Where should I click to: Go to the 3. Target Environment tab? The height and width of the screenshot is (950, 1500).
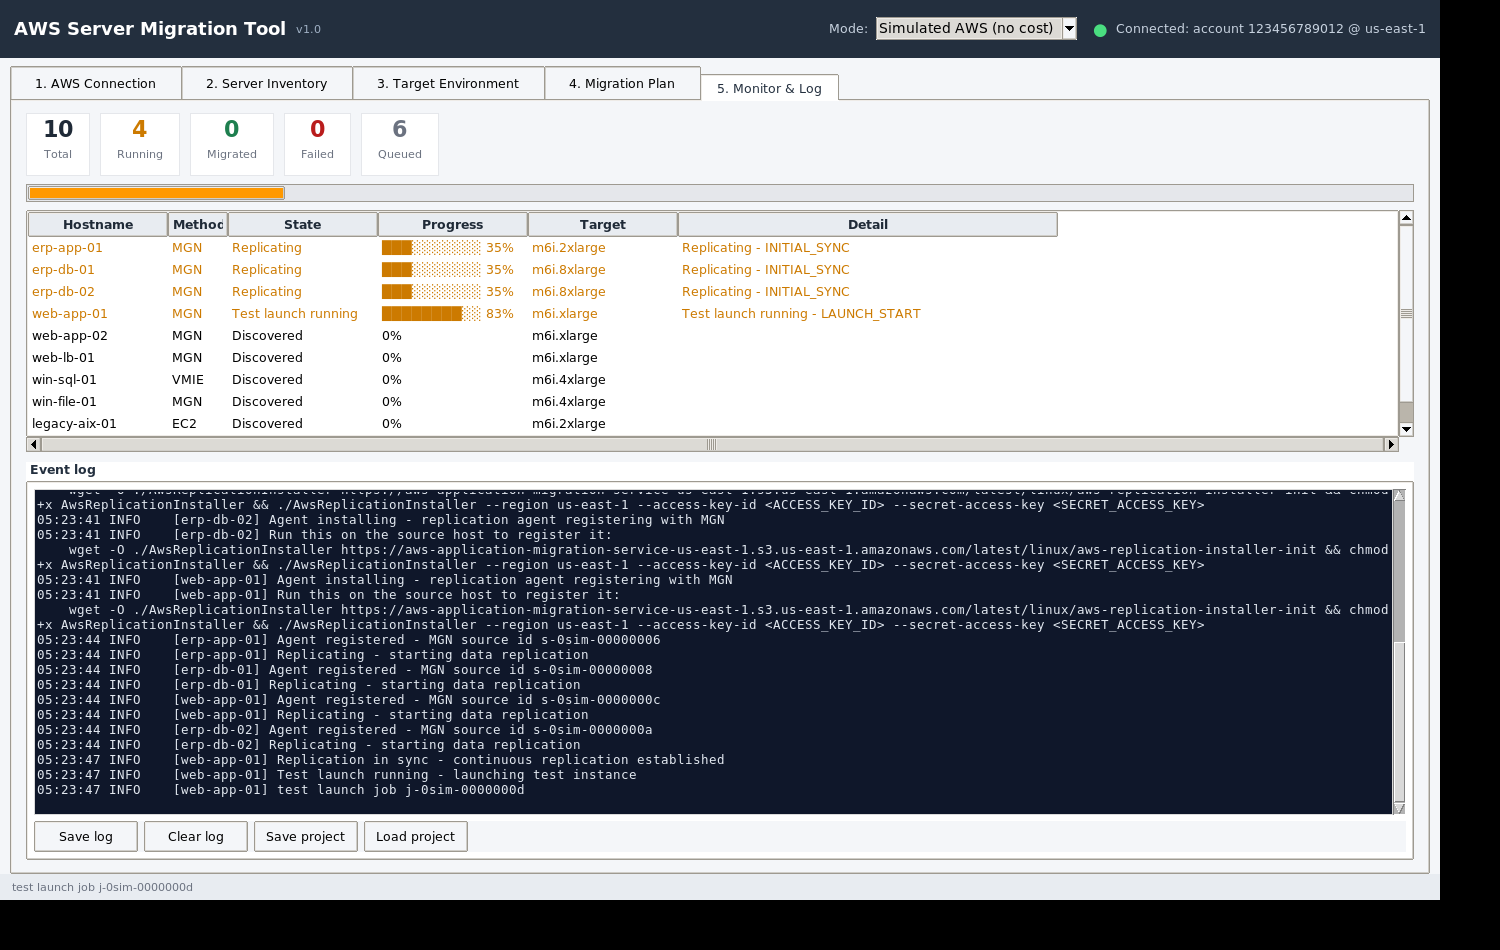coord(448,83)
